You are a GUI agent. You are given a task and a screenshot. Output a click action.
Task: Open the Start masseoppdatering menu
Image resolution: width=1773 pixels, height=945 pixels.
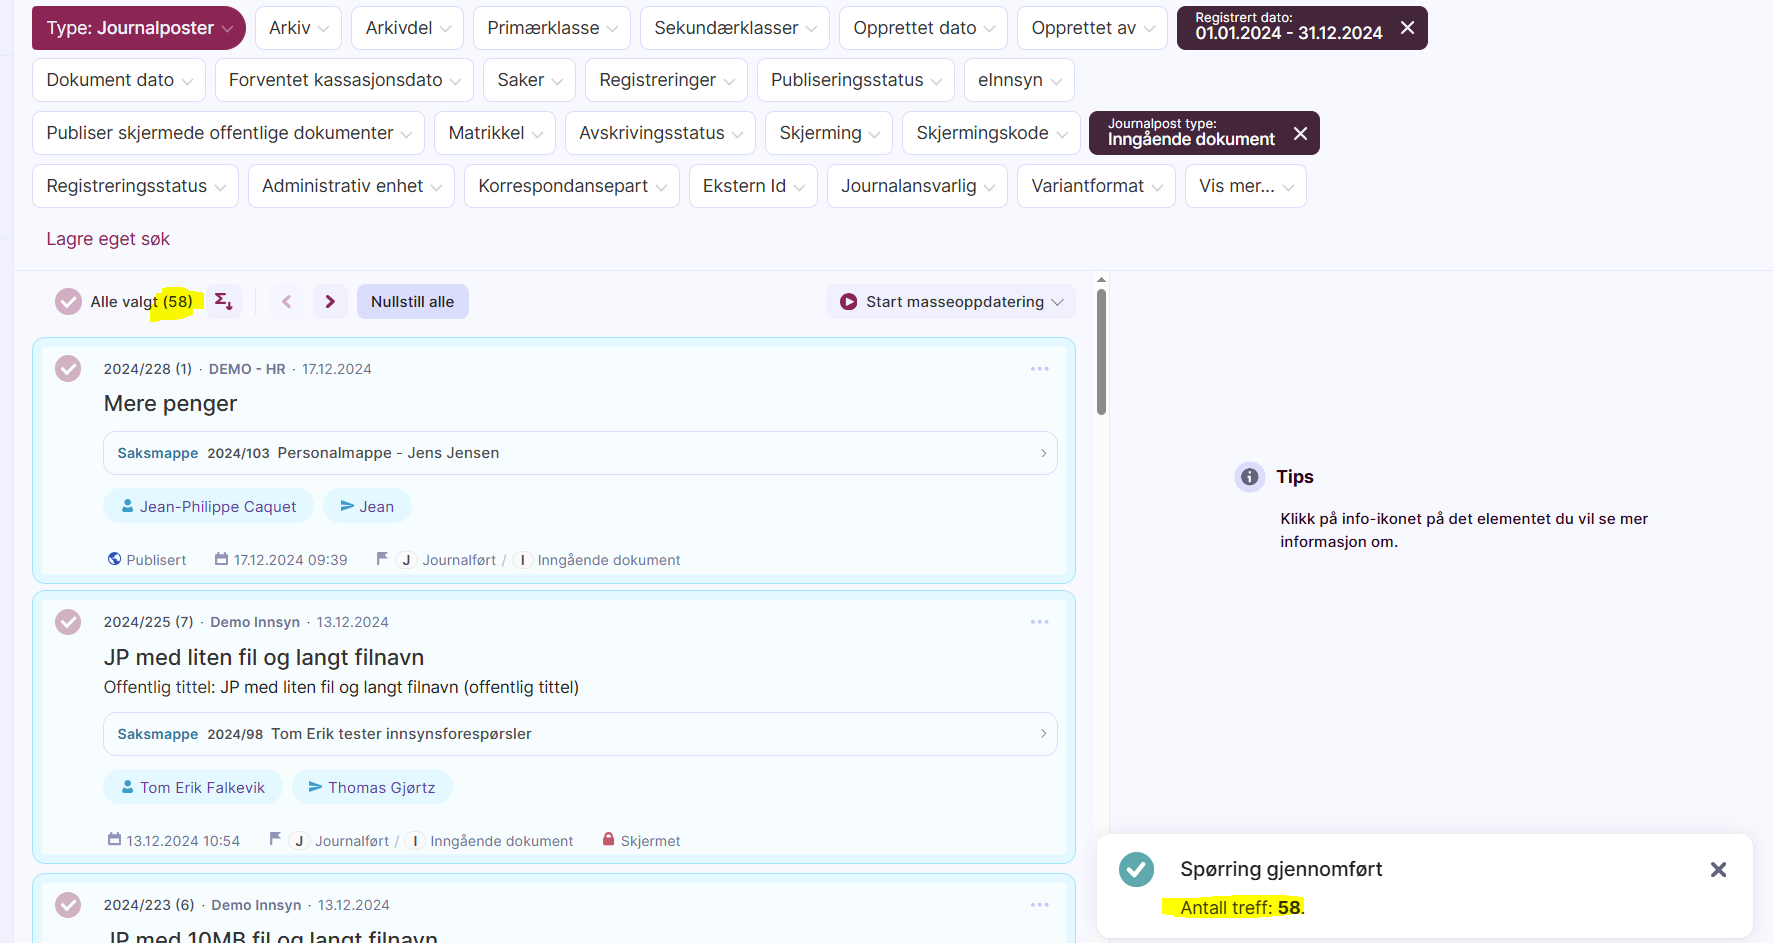[x=951, y=301]
